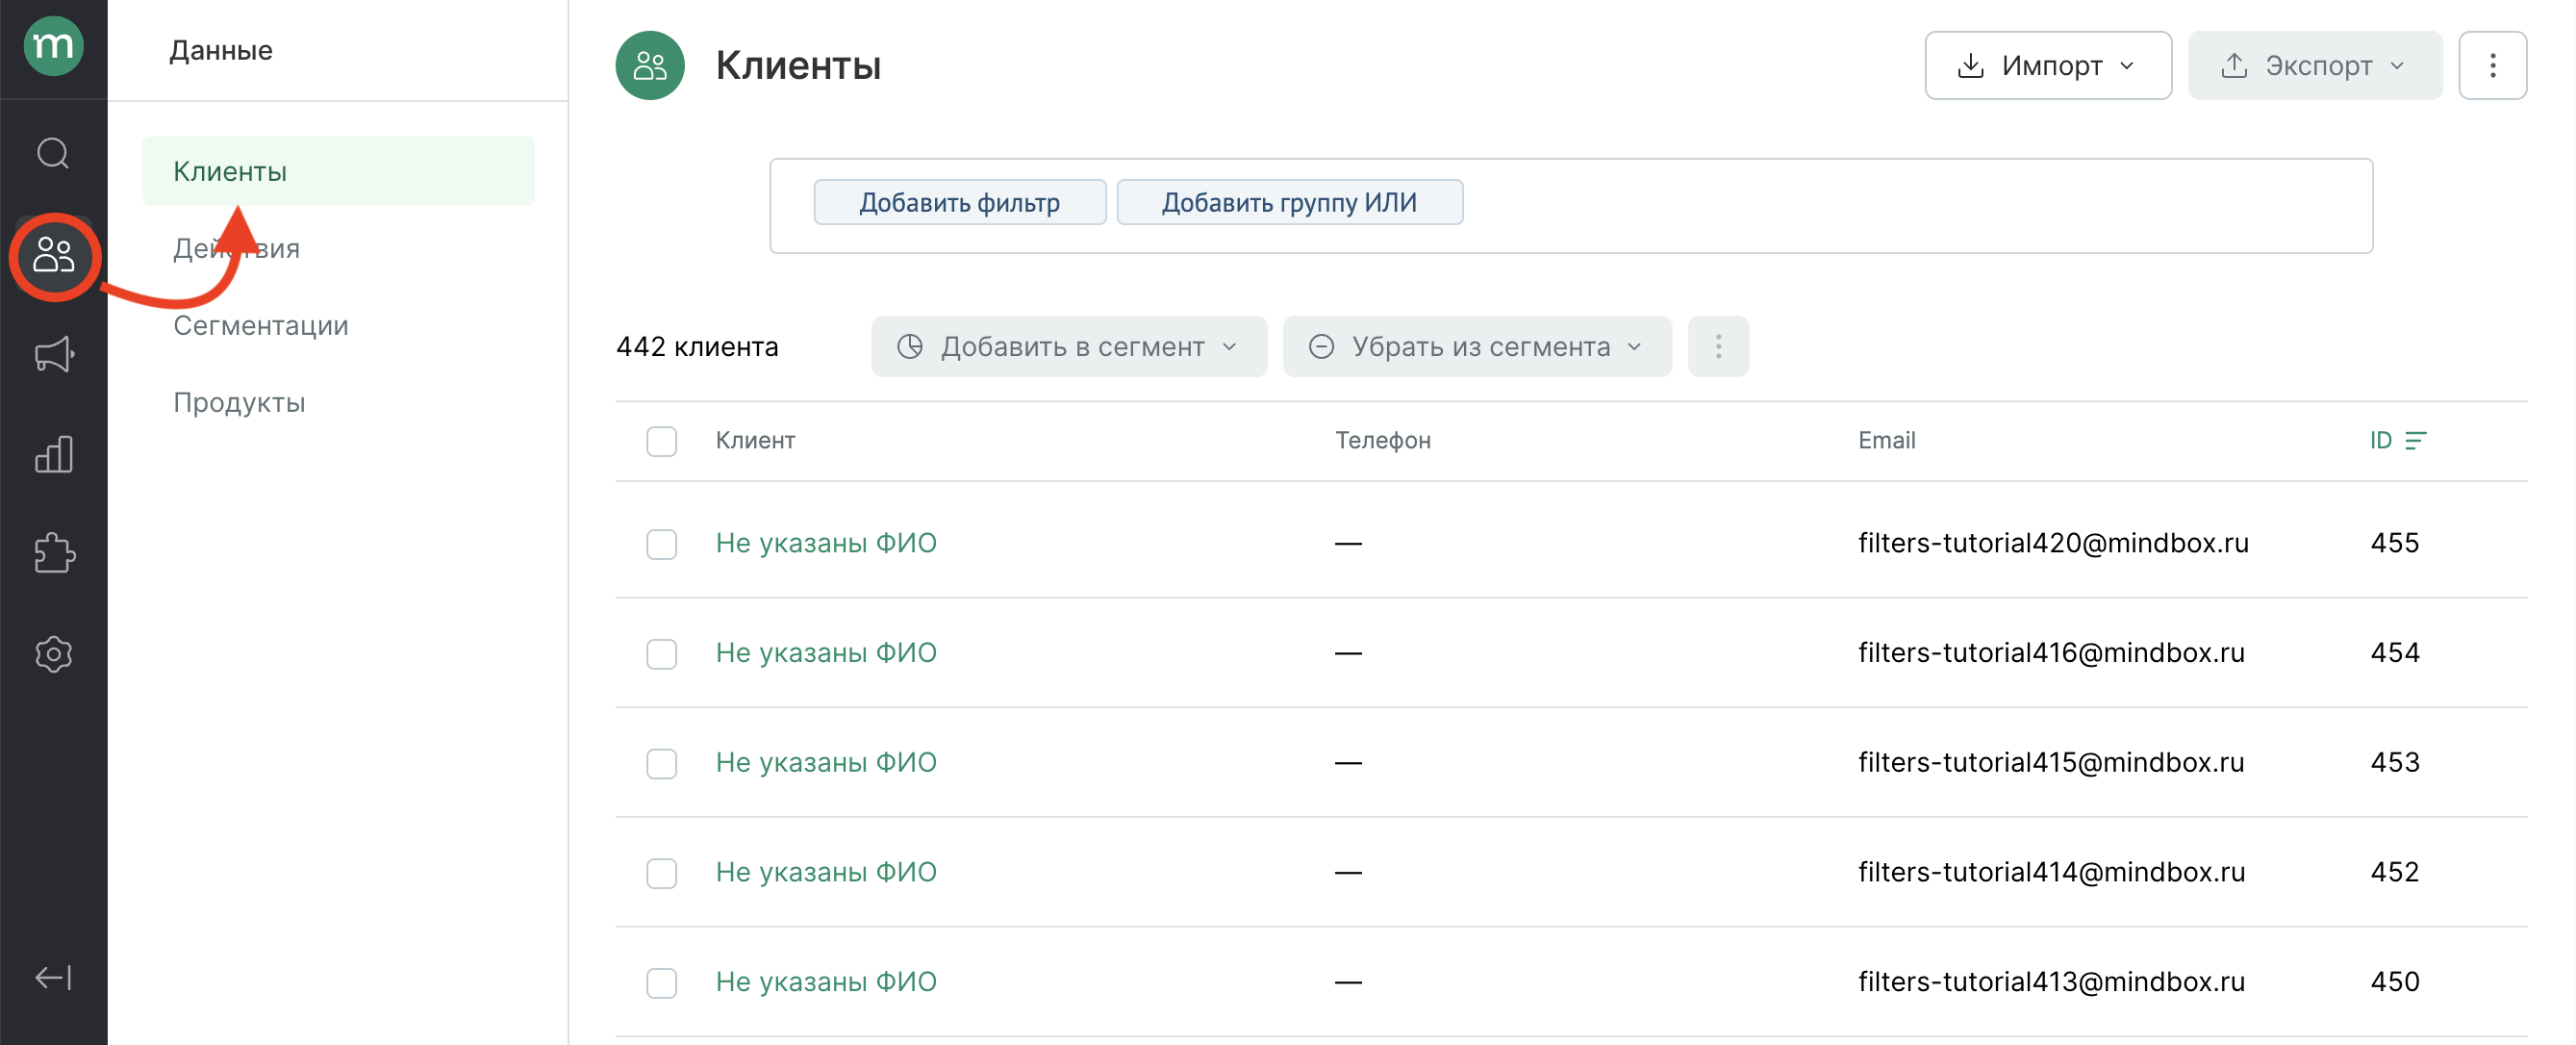Select Действия in the Данные menu
The height and width of the screenshot is (1045, 2576).
[236, 248]
